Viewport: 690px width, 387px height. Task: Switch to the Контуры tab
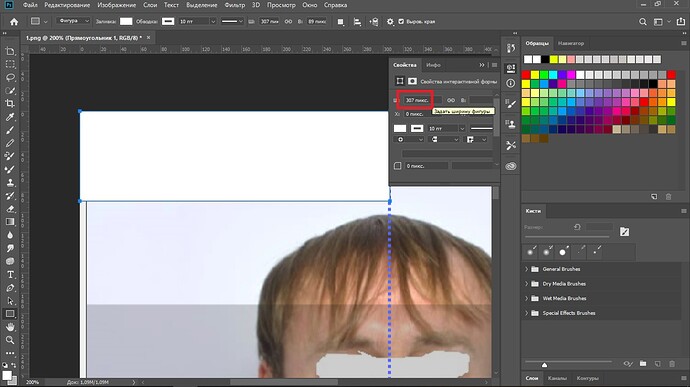[587, 378]
